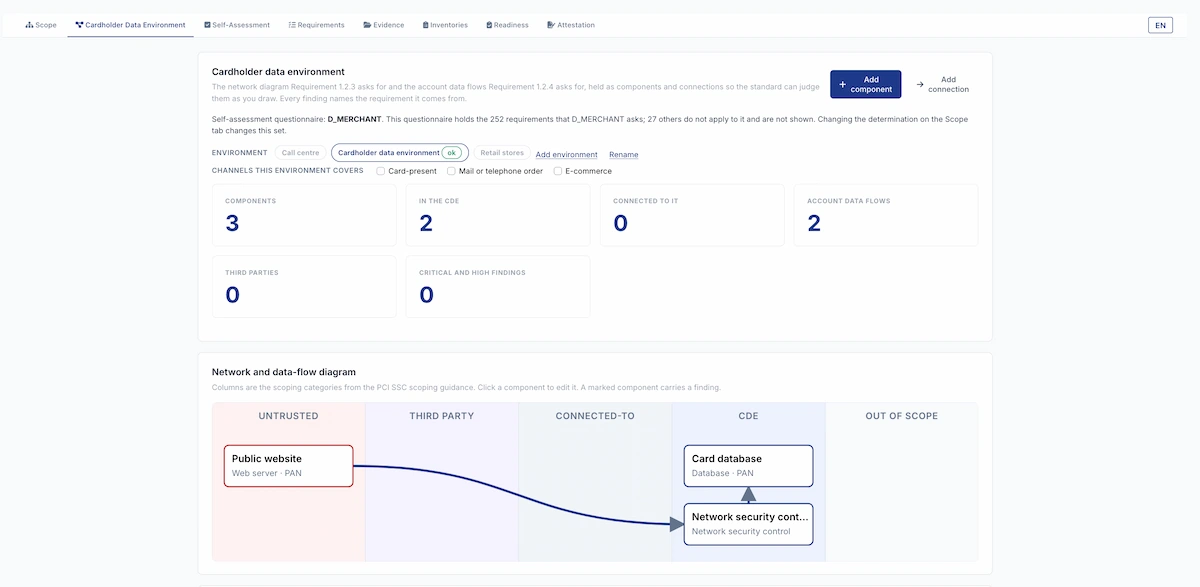Open the Attestation tab
The image size is (1200, 587).
pyautogui.click(x=571, y=25)
